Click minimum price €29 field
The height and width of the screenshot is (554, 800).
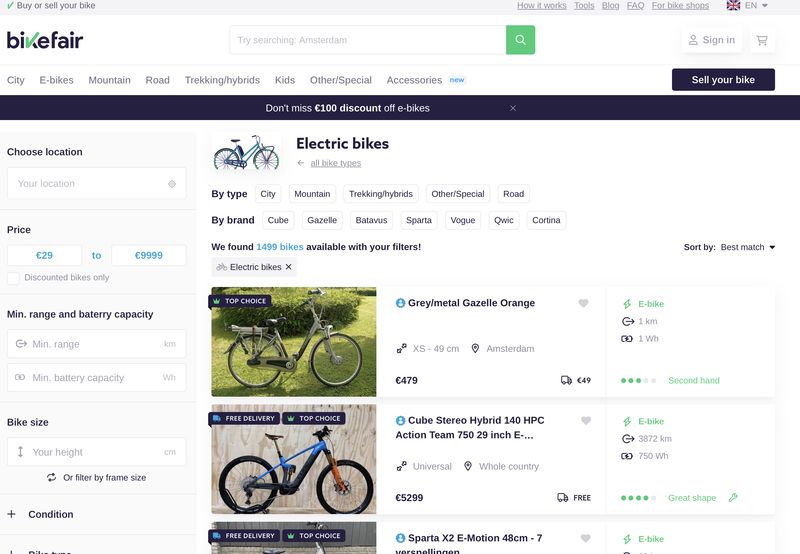click(44, 256)
